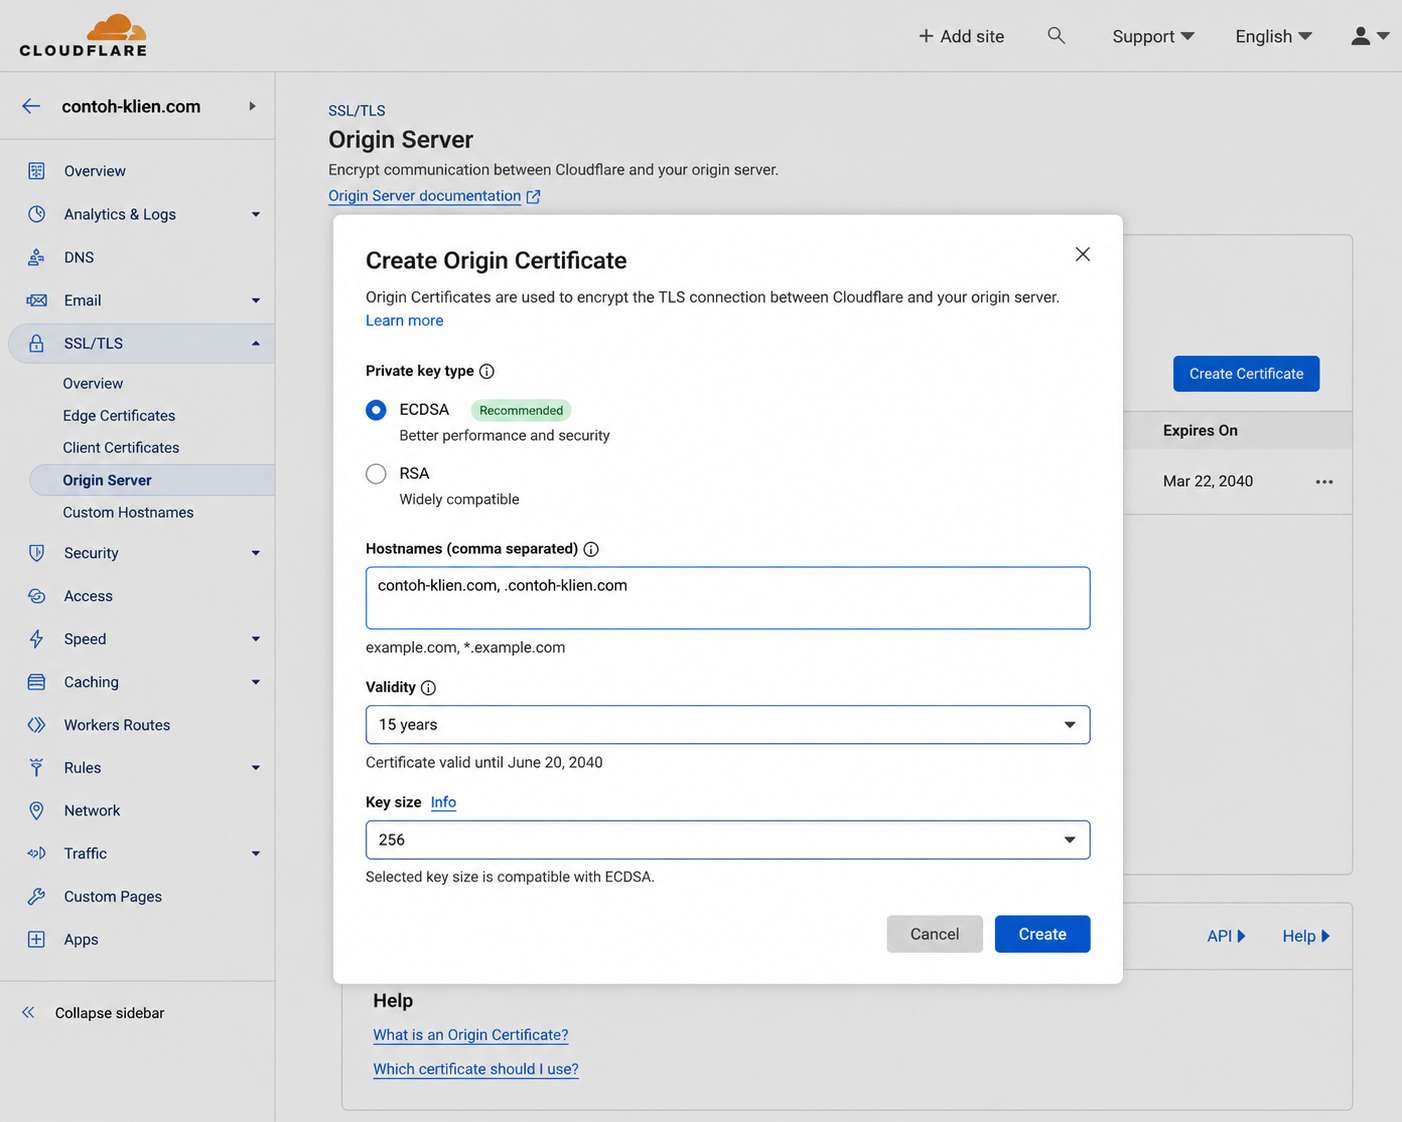Click the Hostnames info icon
This screenshot has height=1122, width=1402.
pos(591,549)
